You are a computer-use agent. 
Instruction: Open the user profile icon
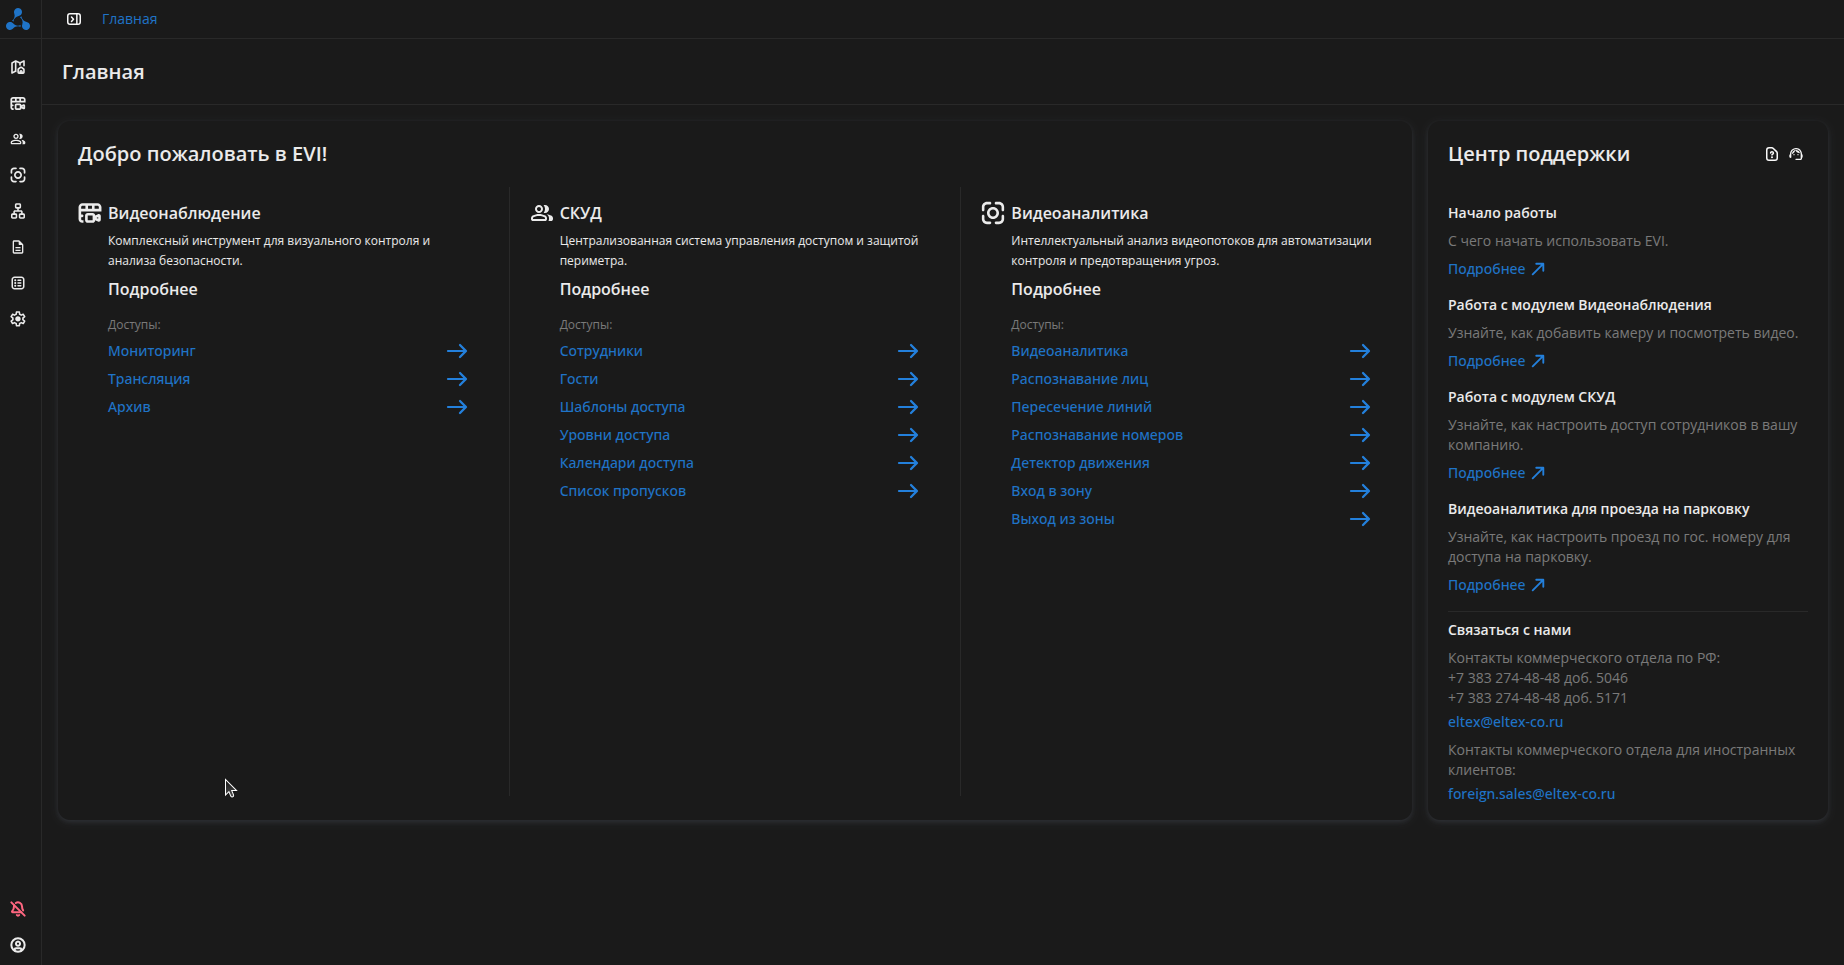click(18, 945)
